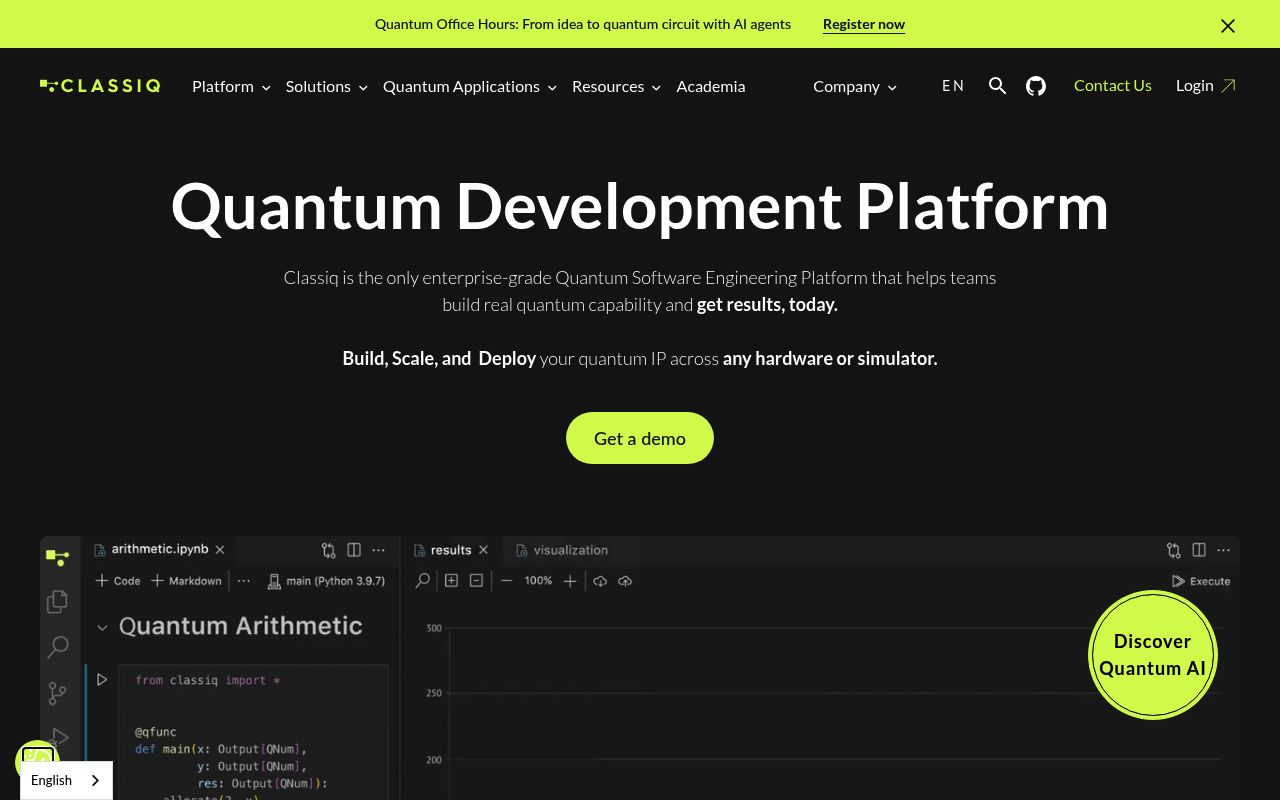Open the GitHub icon link
Viewport: 1280px width, 800px height.
pyautogui.click(x=1036, y=86)
